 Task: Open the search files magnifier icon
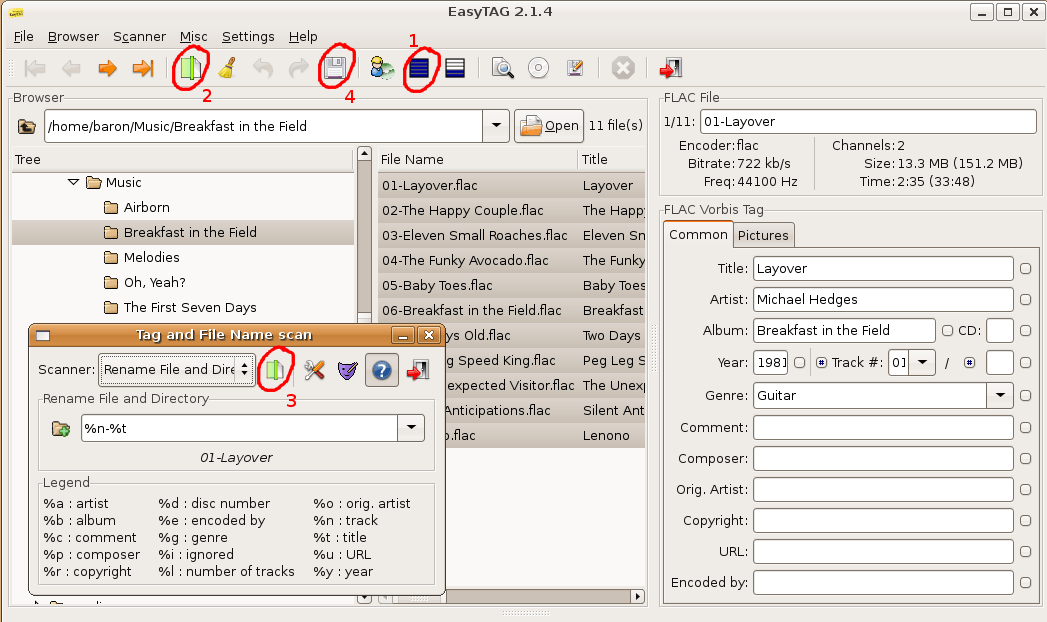pyautogui.click(x=502, y=68)
